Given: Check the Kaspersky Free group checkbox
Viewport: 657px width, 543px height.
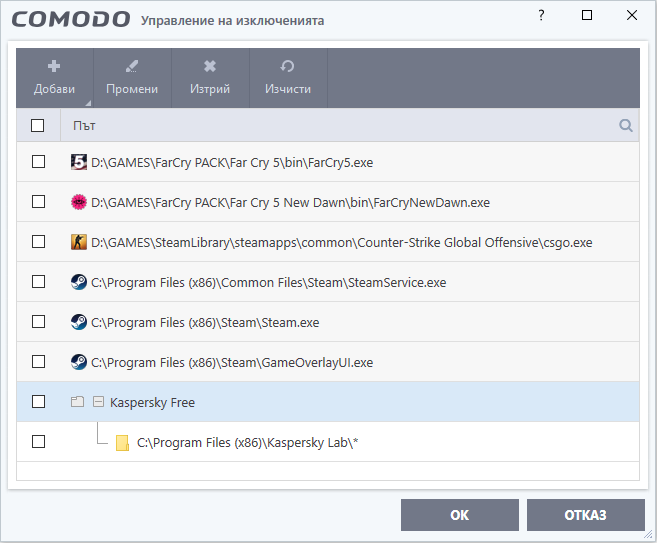Looking at the screenshot, I should point(39,401).
